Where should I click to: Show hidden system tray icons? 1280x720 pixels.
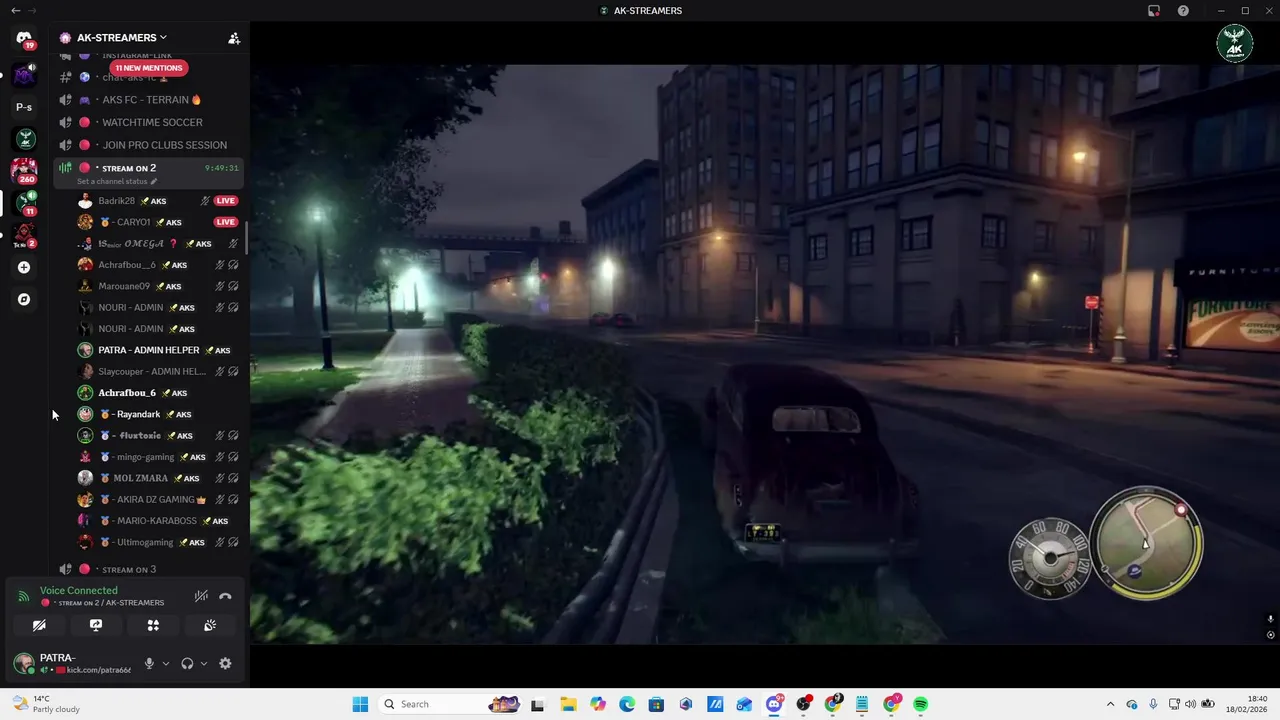point(1110,704)
